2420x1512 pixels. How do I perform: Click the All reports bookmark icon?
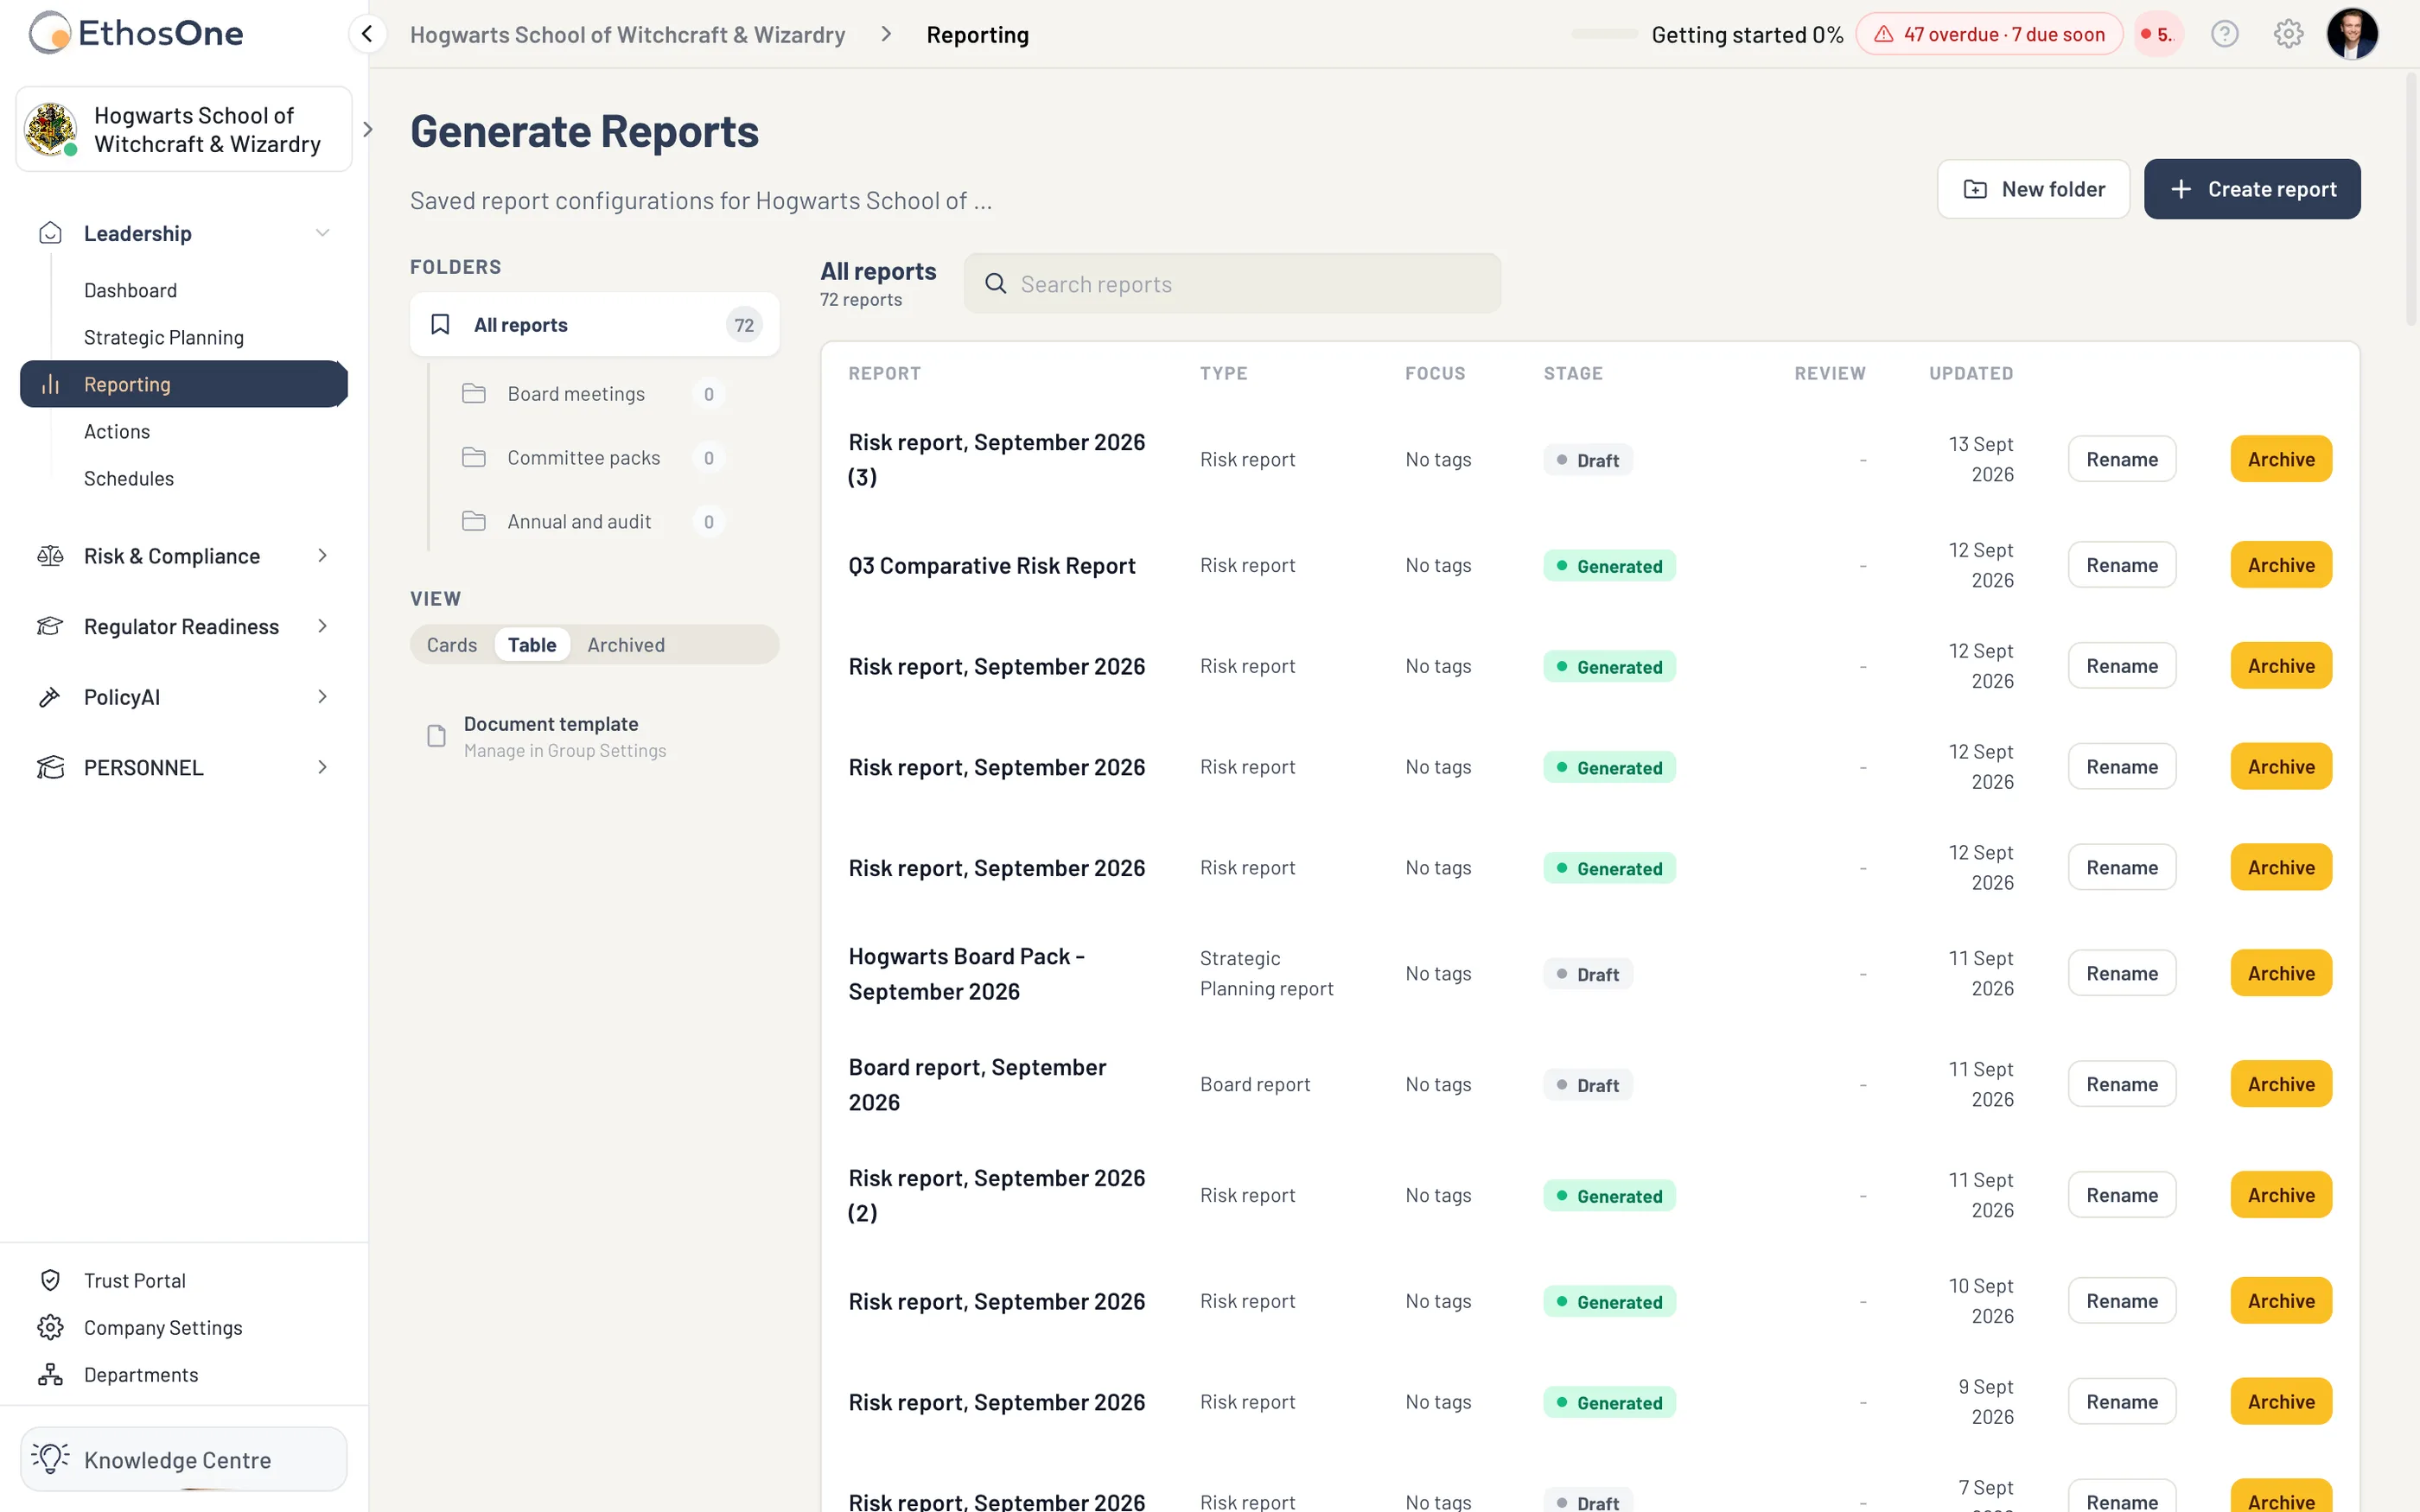click(440, 325)
